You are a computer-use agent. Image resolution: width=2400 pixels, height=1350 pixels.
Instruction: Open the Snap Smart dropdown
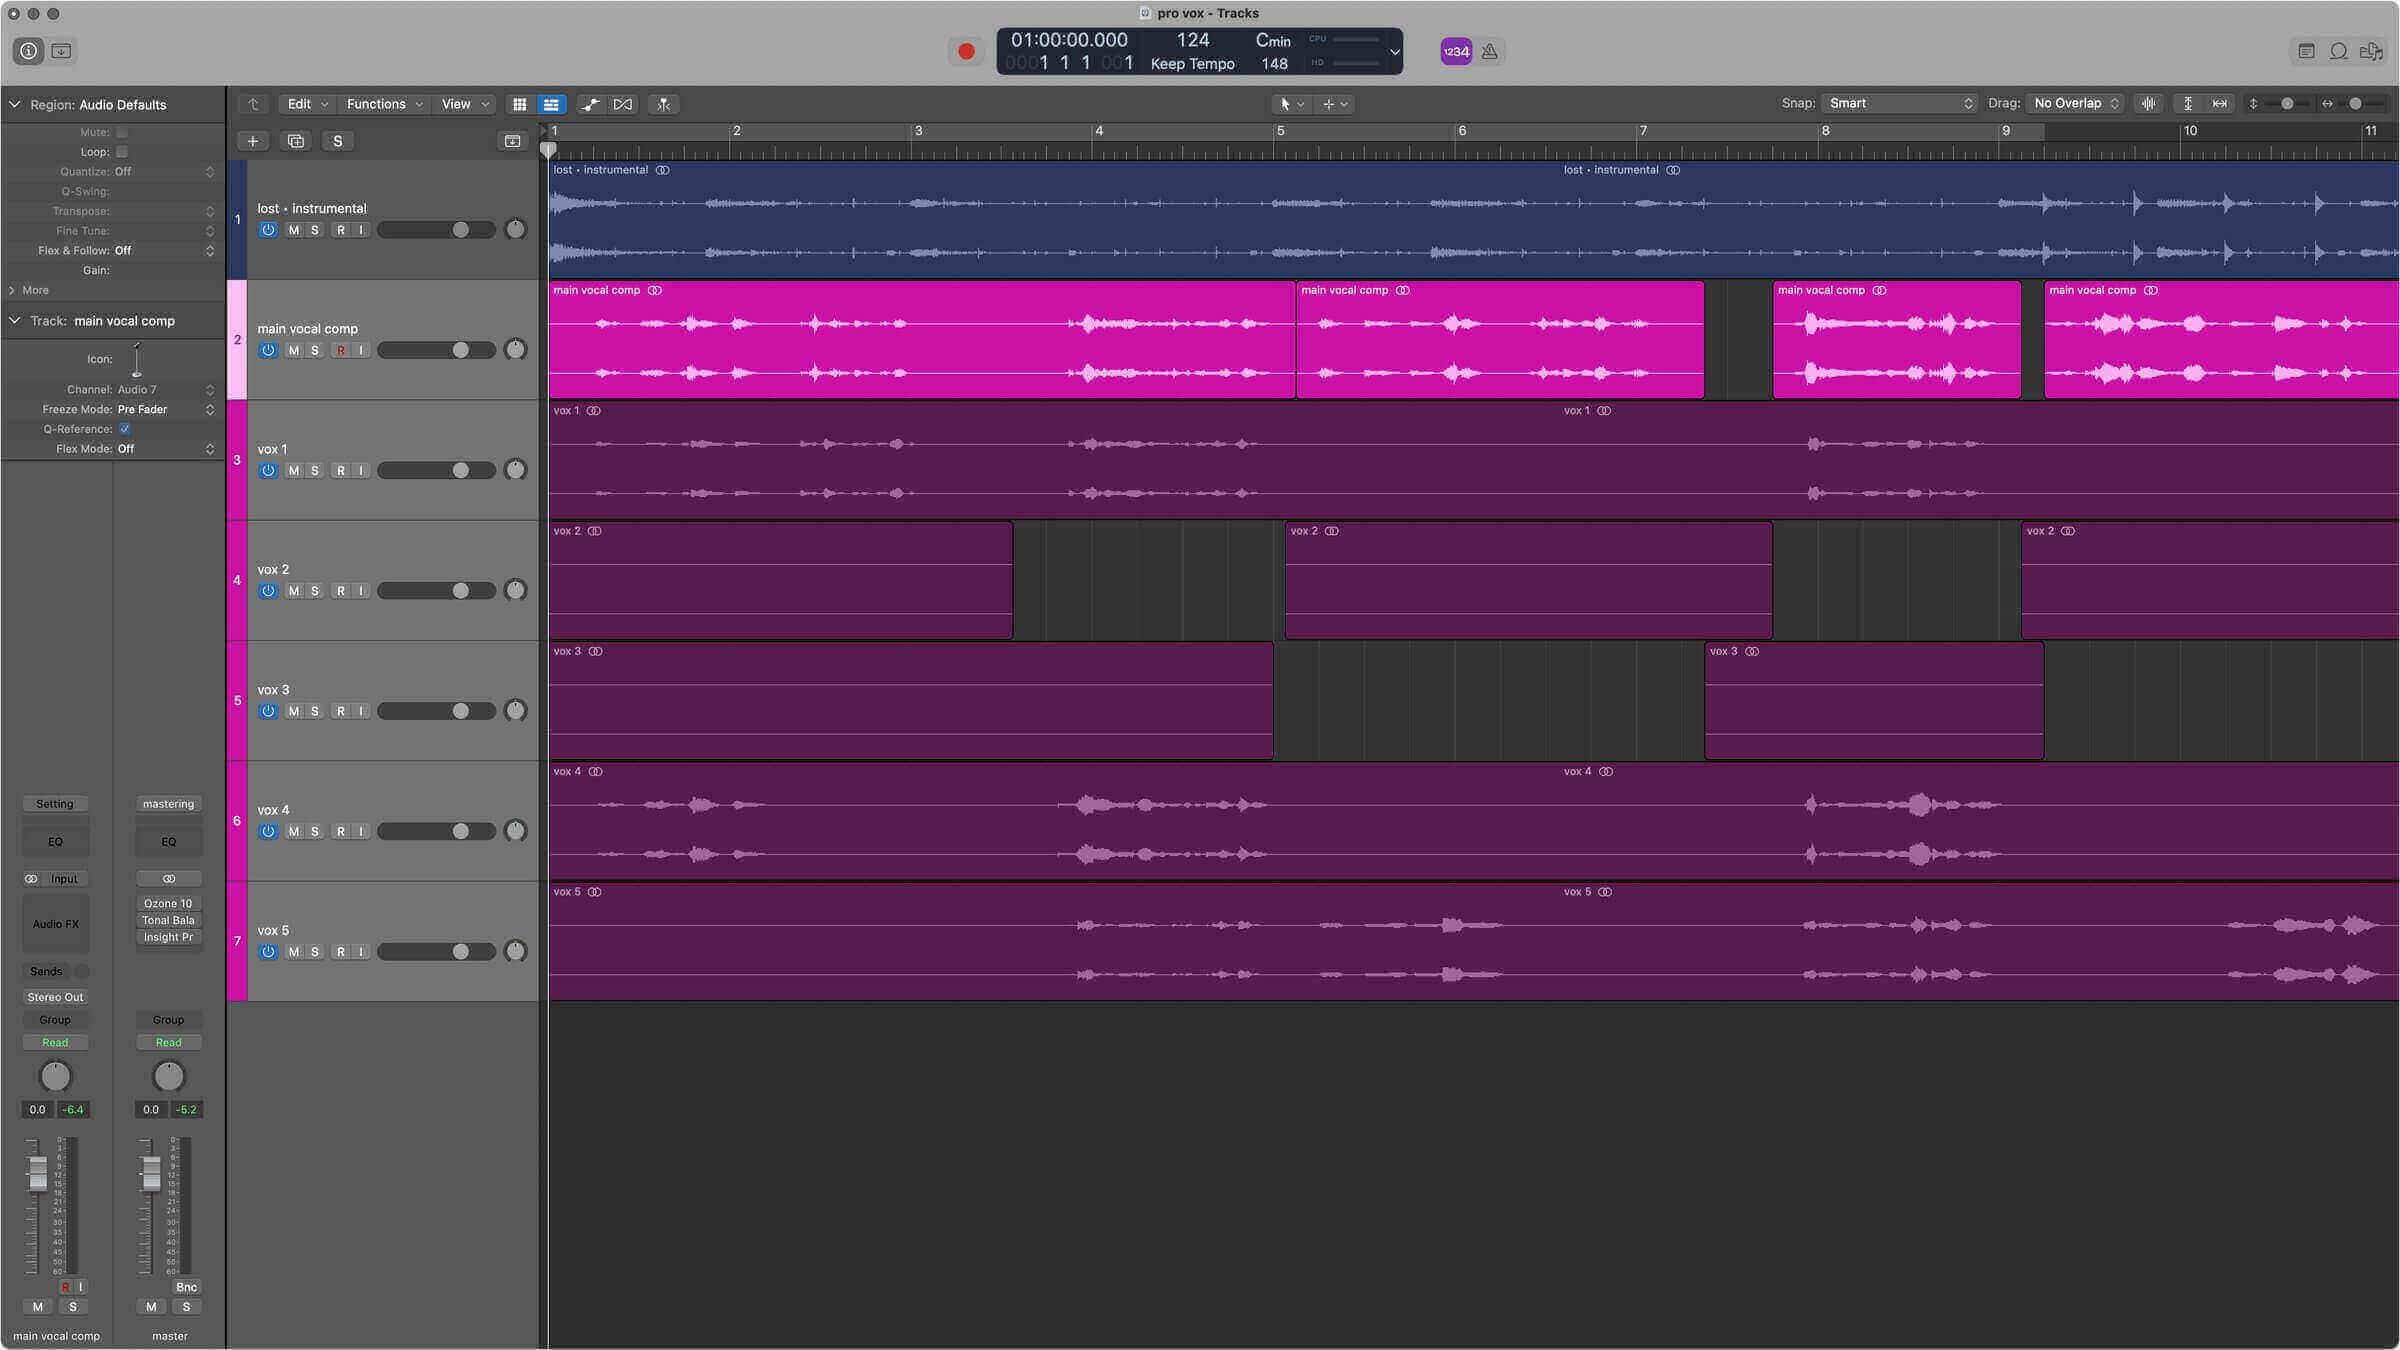1898,103
